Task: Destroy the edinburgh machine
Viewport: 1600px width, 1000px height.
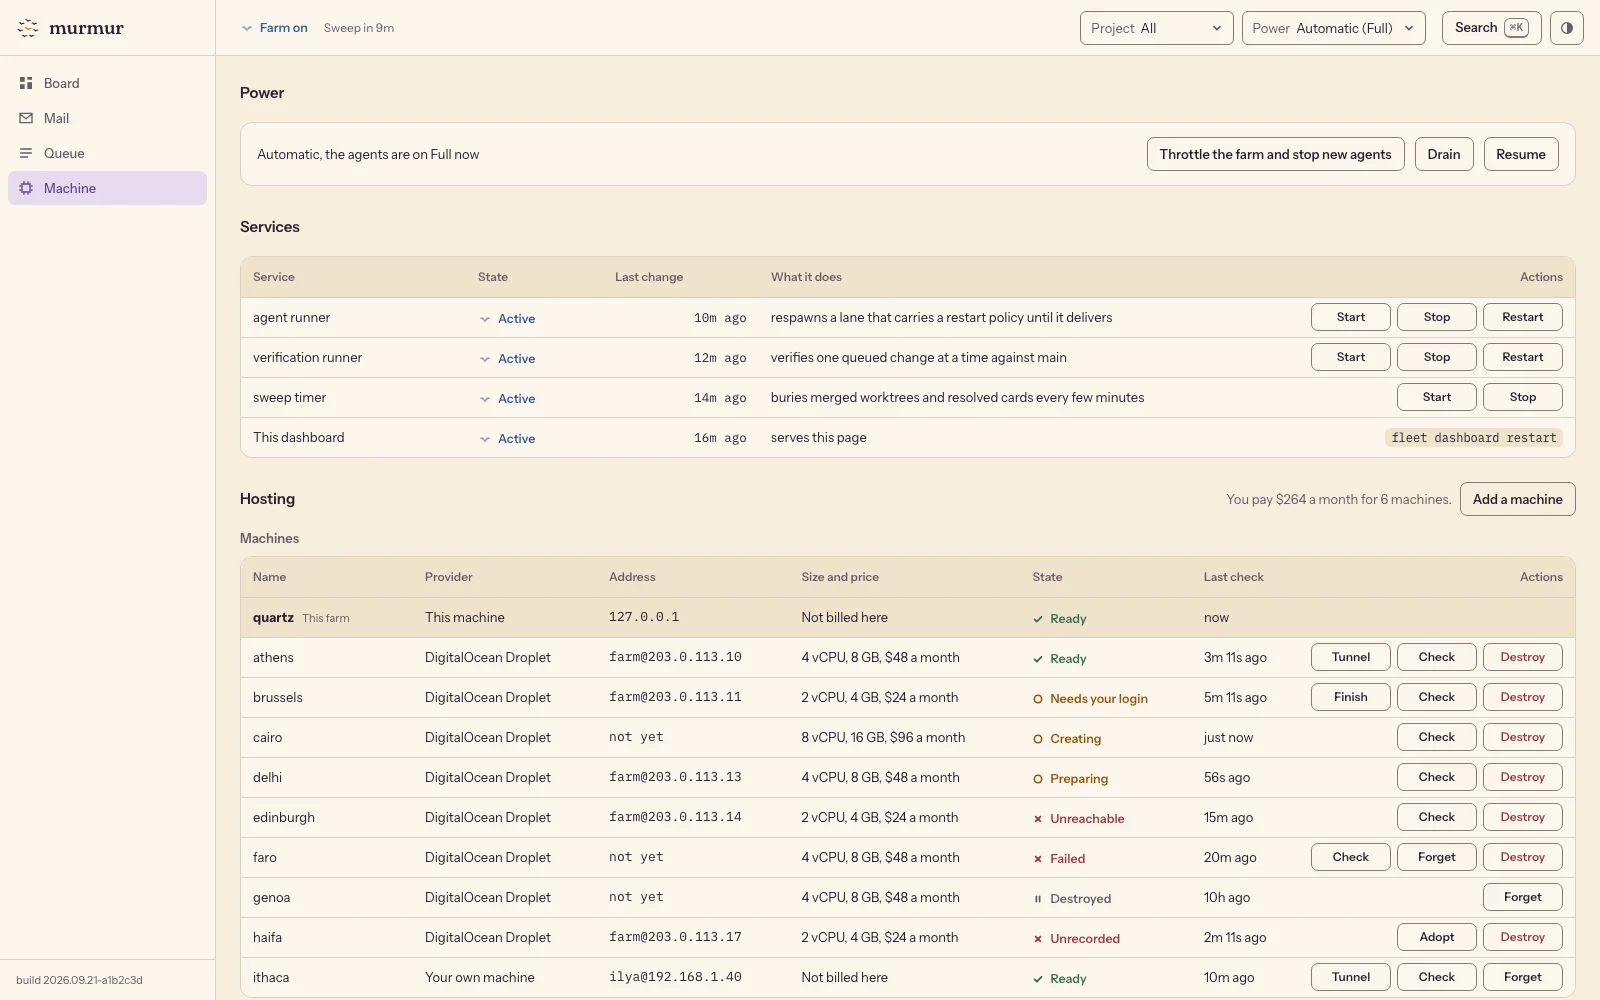Action: (1523, 817)
